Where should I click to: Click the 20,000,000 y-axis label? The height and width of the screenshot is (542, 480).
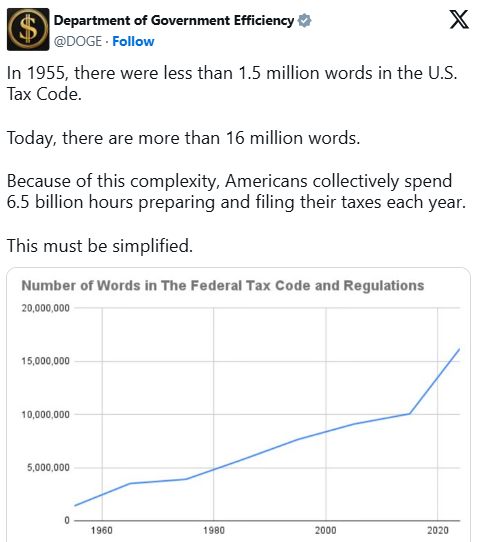pyautogui.click(x=46, y=308)
